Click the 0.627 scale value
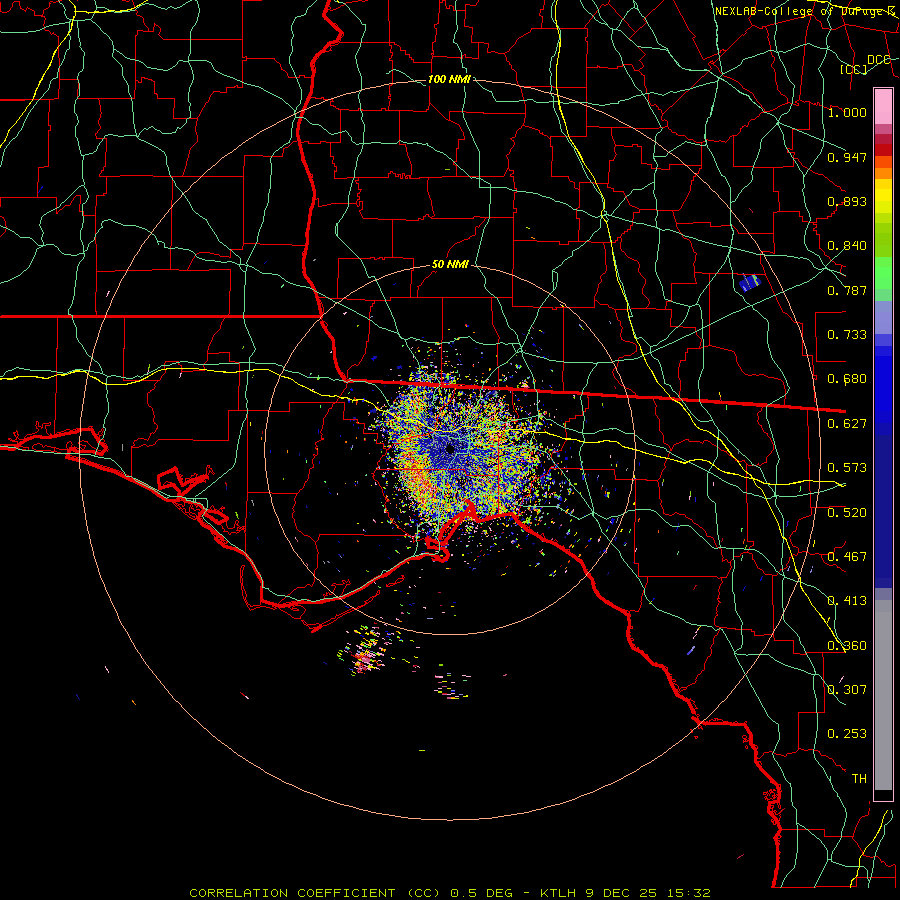The width and height of the screenshot is (900, 900). click(x=847, y=424)
